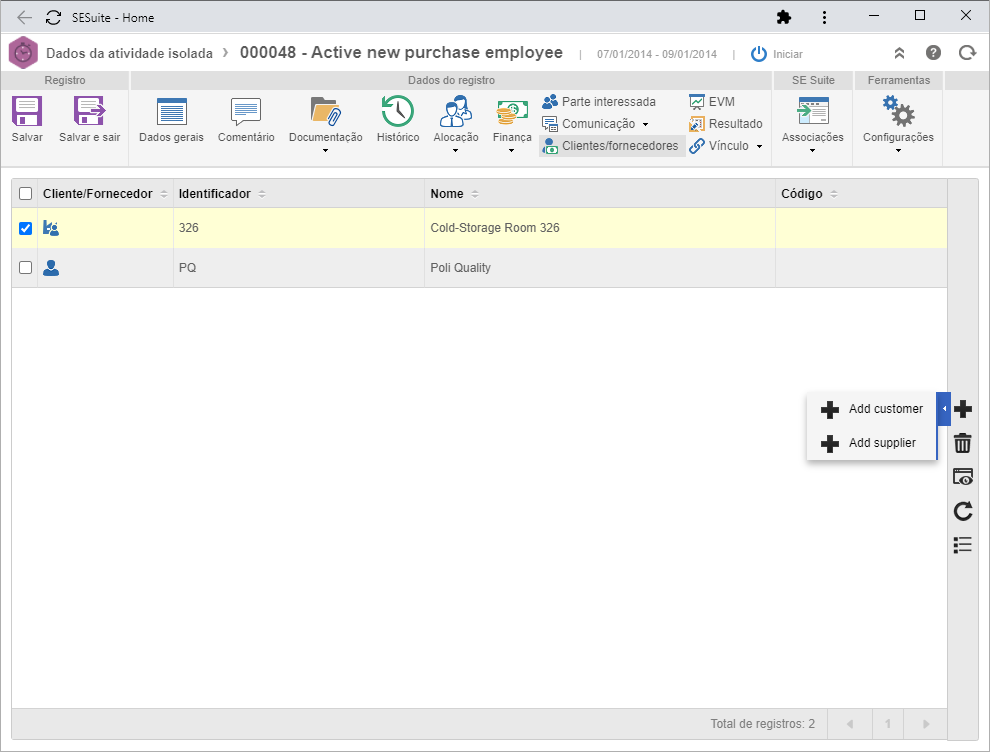Click the refresh arrow in right sidebar
990x752 pixels.
[962, 511]
